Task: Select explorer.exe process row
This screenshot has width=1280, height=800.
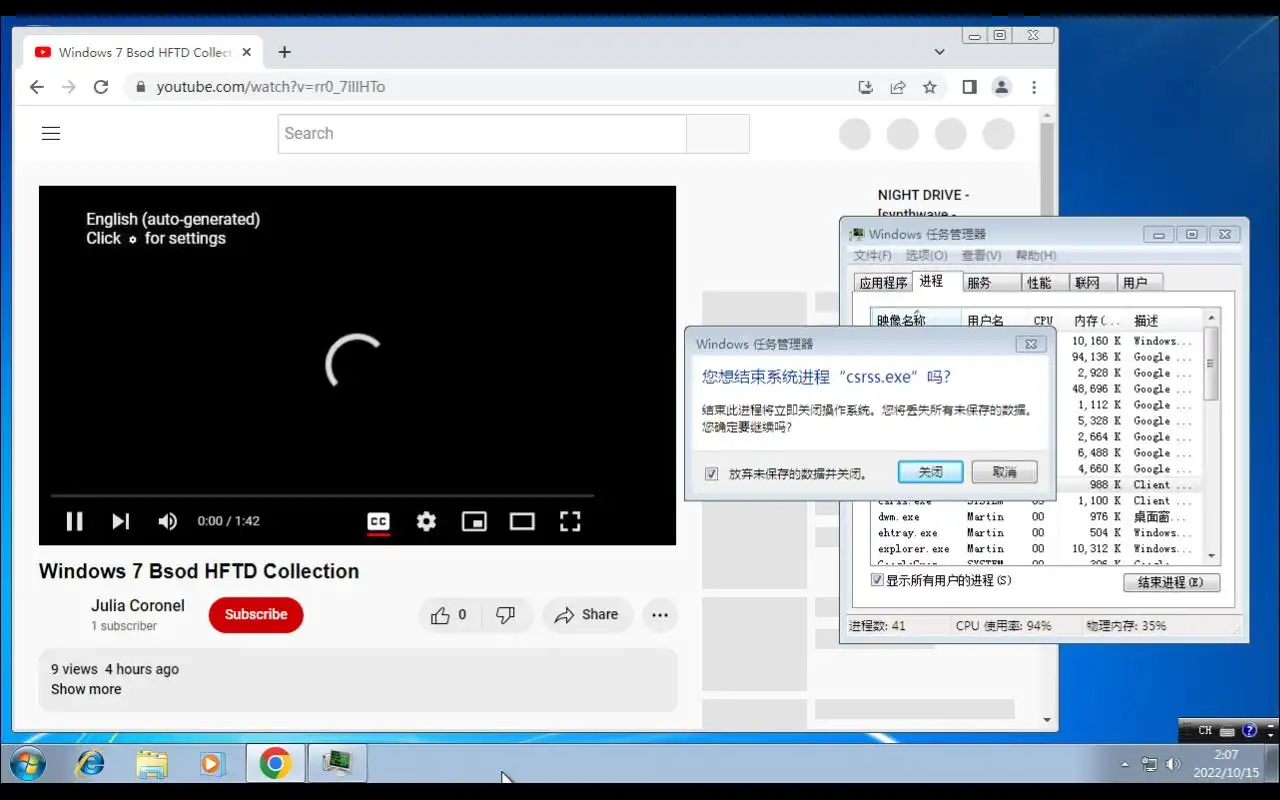Action: [x=1036, y=549]
